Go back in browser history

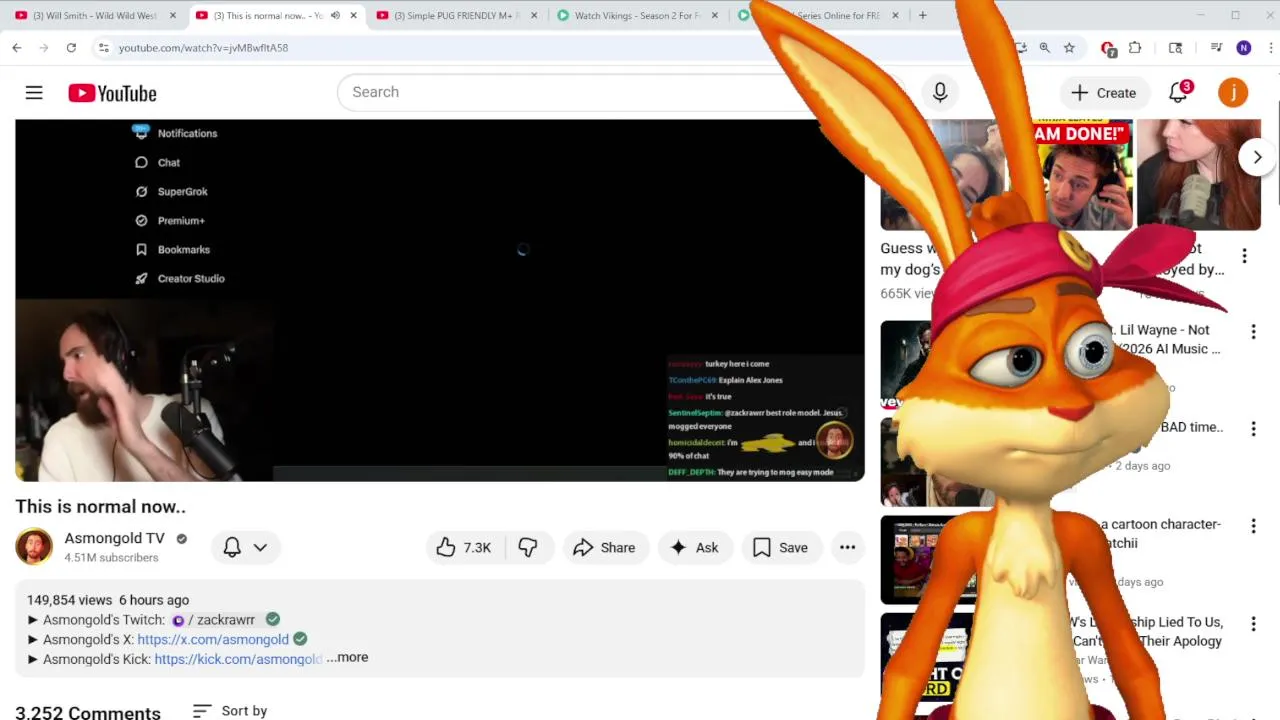click(x=17, y=47)
